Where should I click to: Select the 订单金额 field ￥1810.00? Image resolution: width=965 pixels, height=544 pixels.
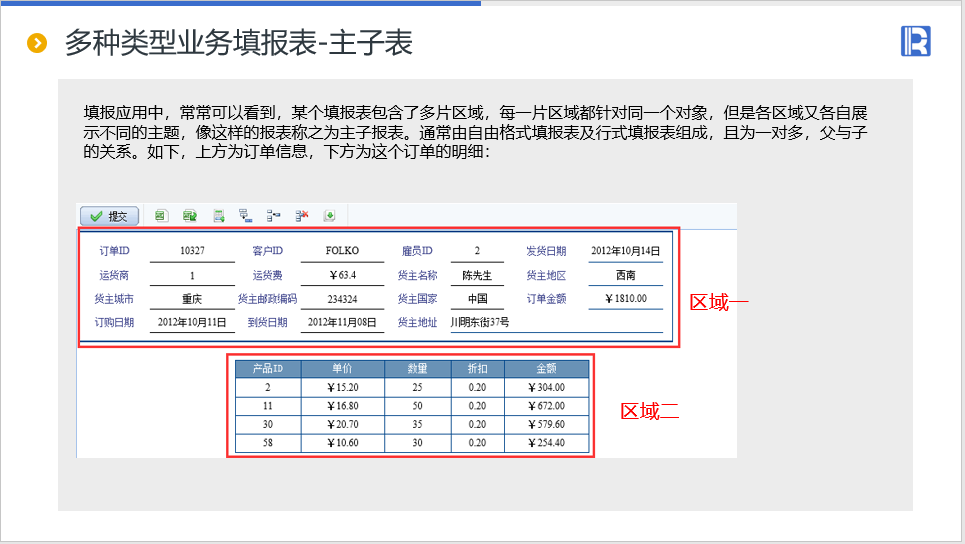(x=625, y=298)
